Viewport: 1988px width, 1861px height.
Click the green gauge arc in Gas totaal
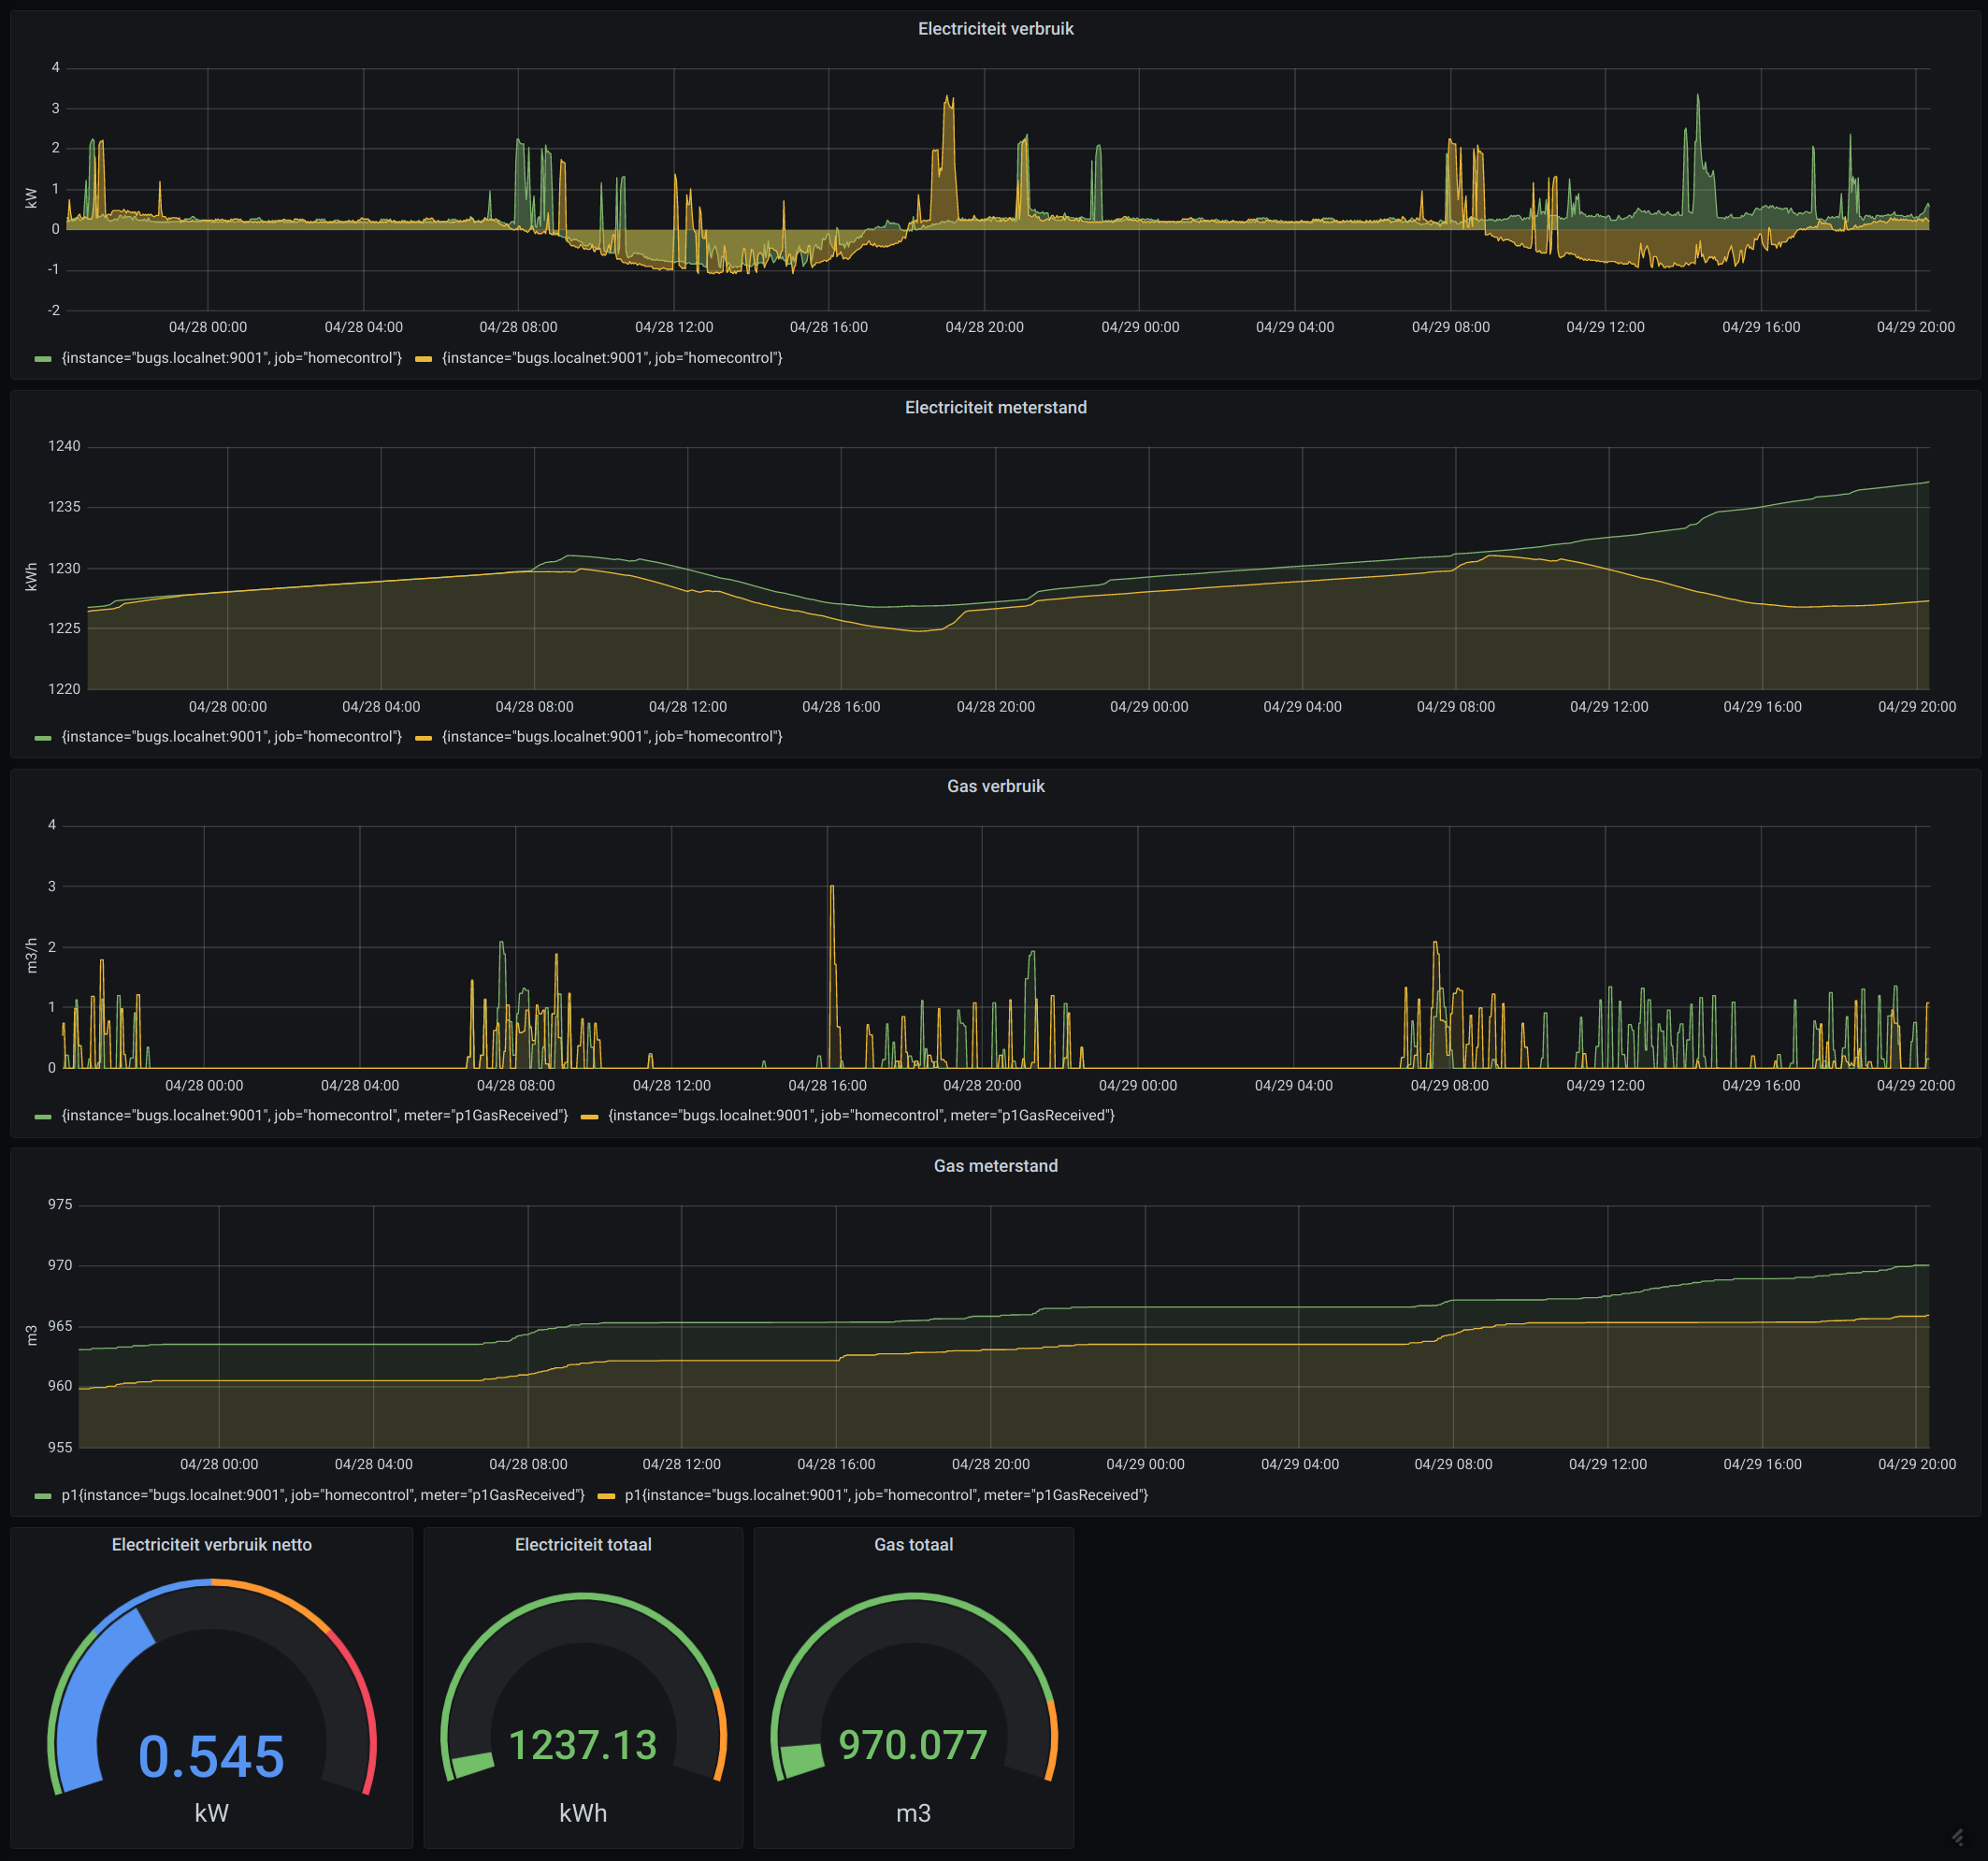(802, 1762)
